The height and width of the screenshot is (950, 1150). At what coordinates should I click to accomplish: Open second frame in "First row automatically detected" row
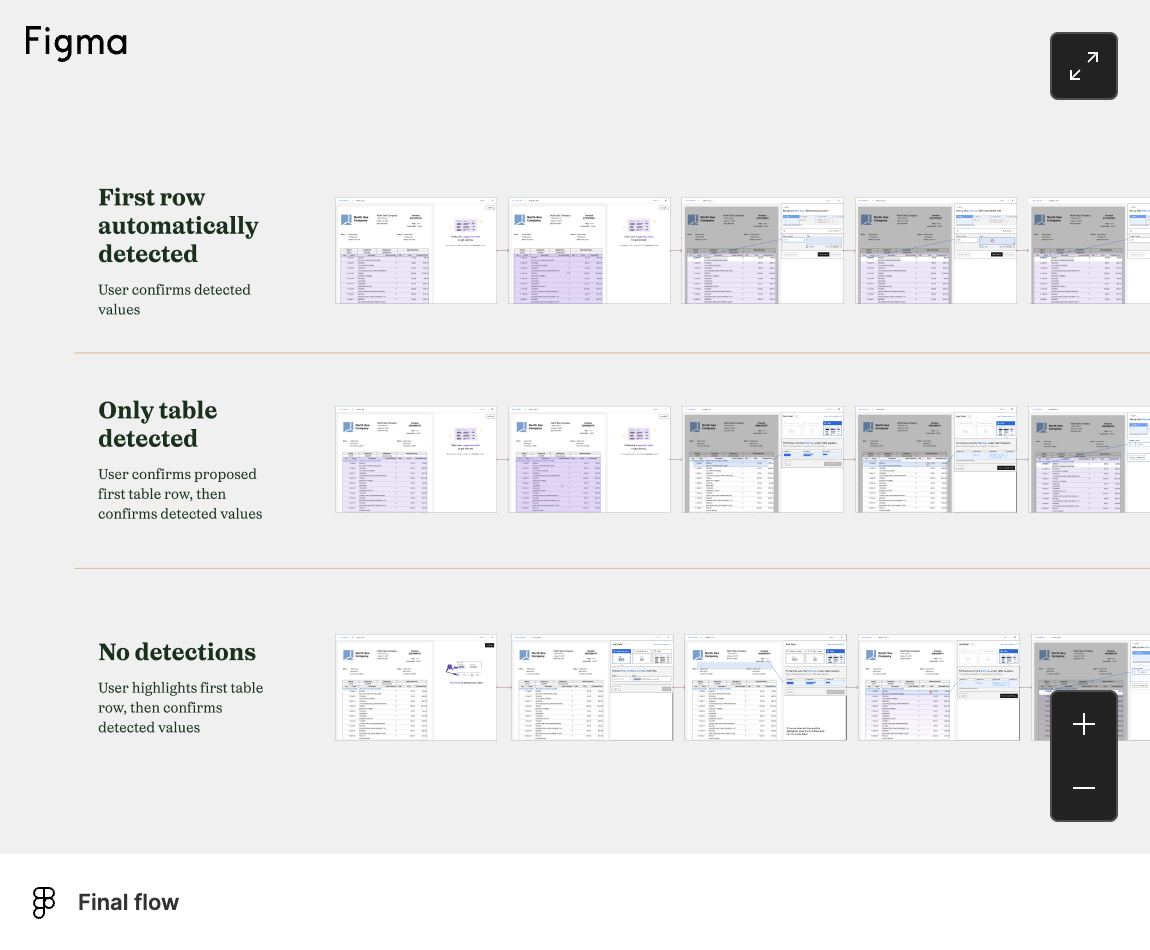tap(589, 251)
